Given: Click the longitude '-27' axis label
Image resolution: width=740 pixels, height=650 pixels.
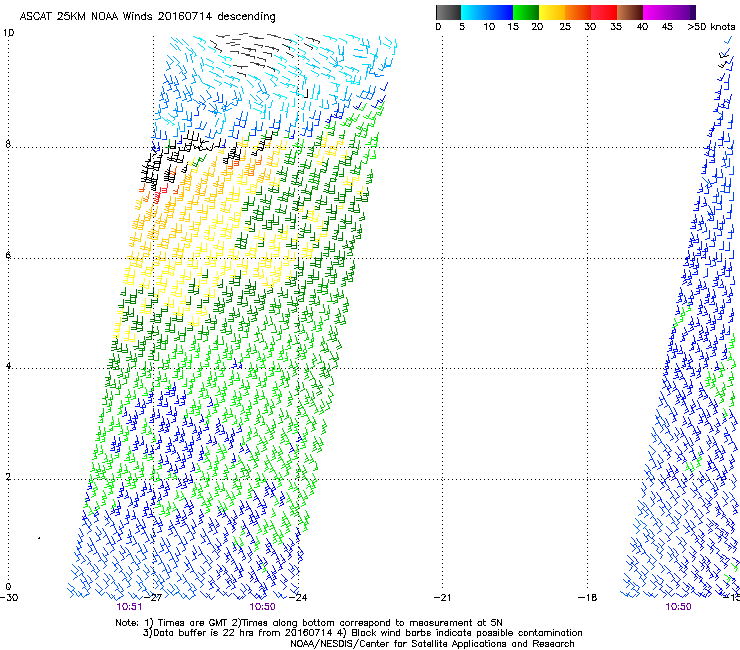Looking at the screenshot, I should point(153,598).
